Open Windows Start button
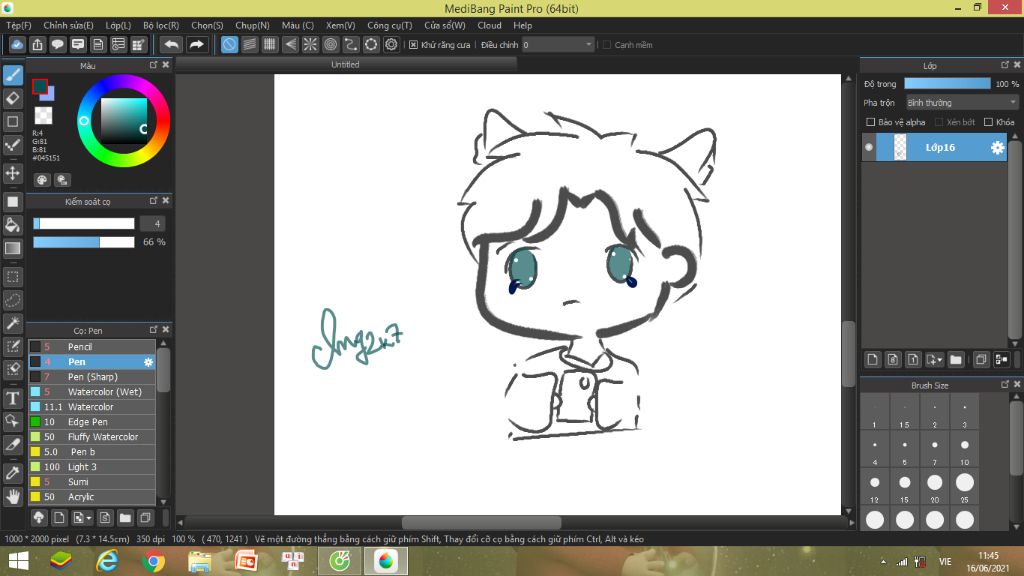Viewport: 1024px width, 576px height. (18, 561)
